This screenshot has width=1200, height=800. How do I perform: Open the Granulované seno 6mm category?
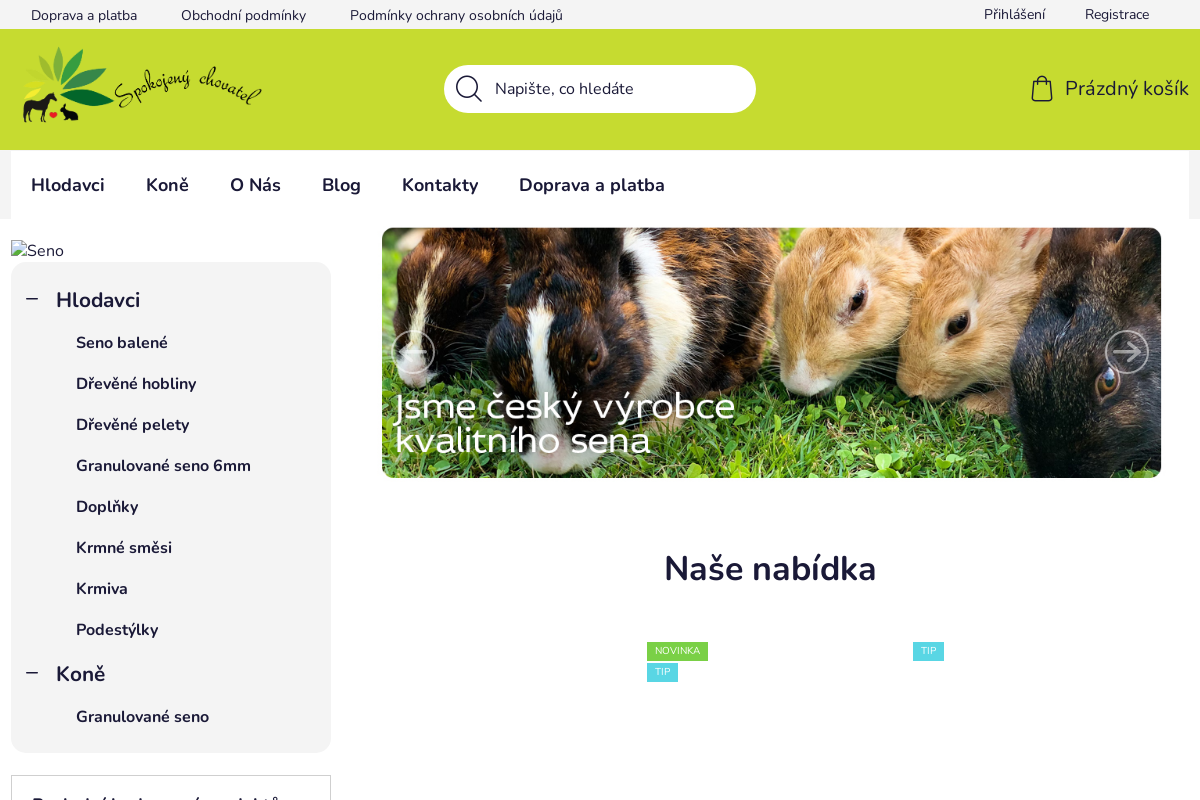pos(163,465)
